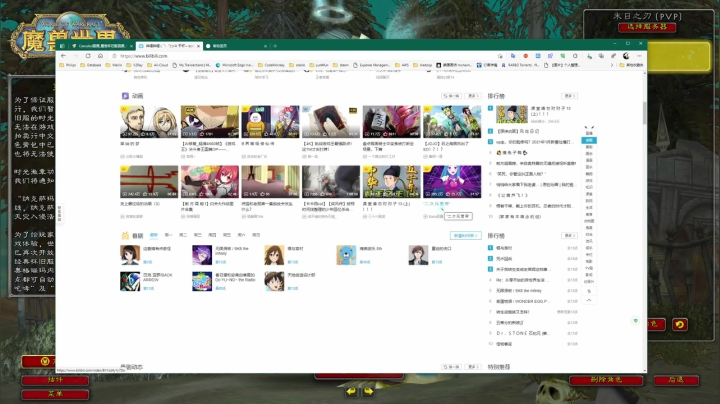The width and height of the screenshot is (720, 404).
Task: Click the bilibili.com address bar
Action: [x=303, y=56]
